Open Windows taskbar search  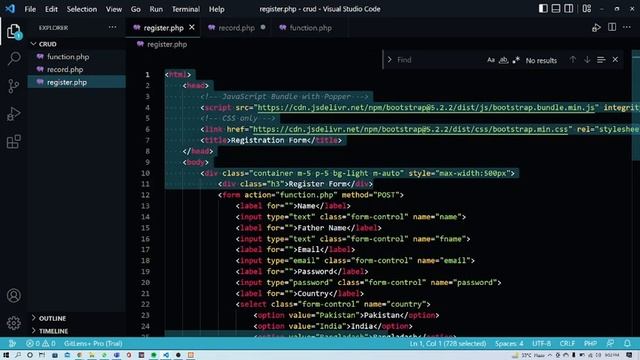pyautogui.click(x=18, y=355)
